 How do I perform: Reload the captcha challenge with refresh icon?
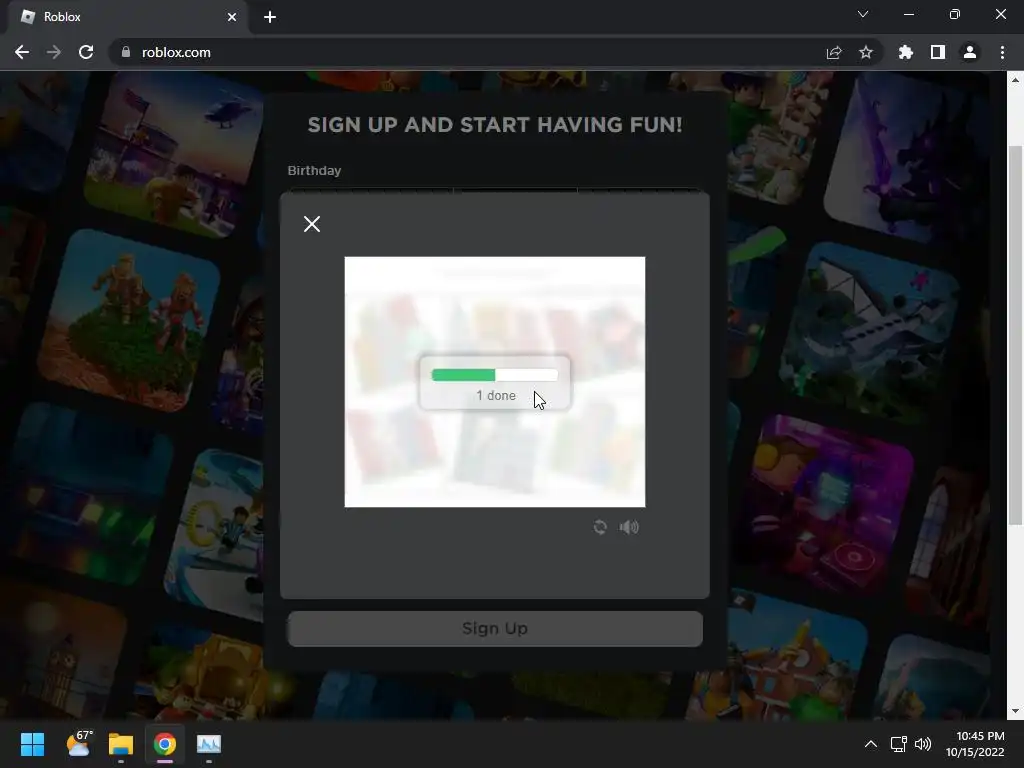point(600,527)
